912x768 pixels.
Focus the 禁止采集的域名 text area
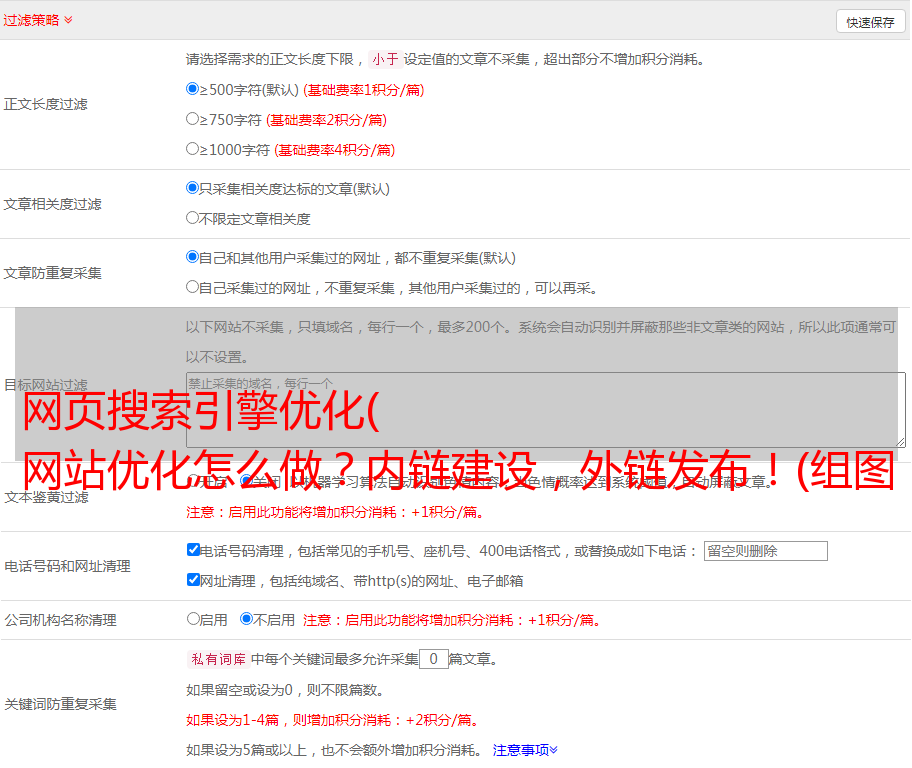546,410
